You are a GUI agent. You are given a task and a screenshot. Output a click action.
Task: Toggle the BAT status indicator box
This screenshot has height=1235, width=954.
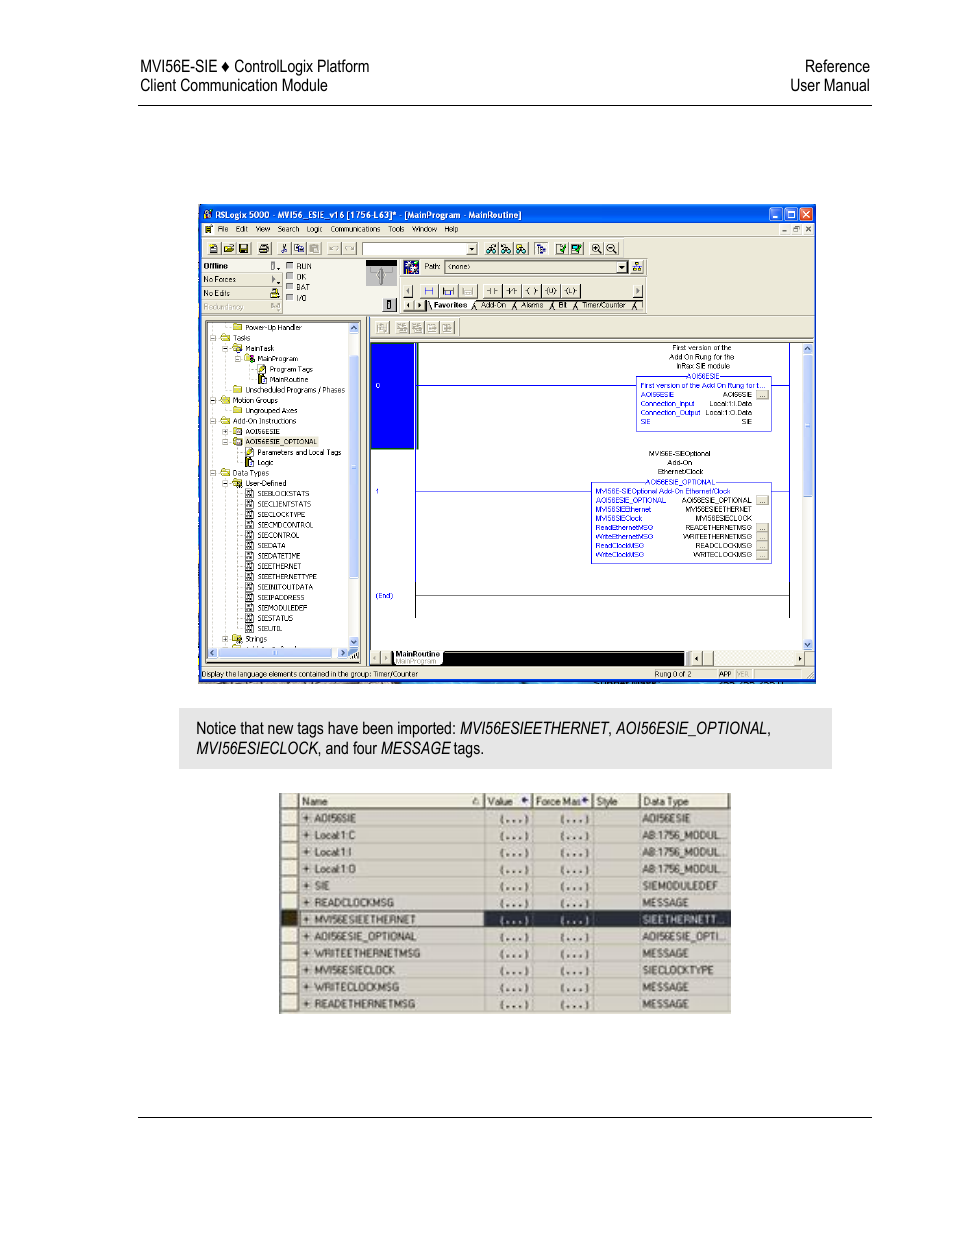[x=290, y=287]
